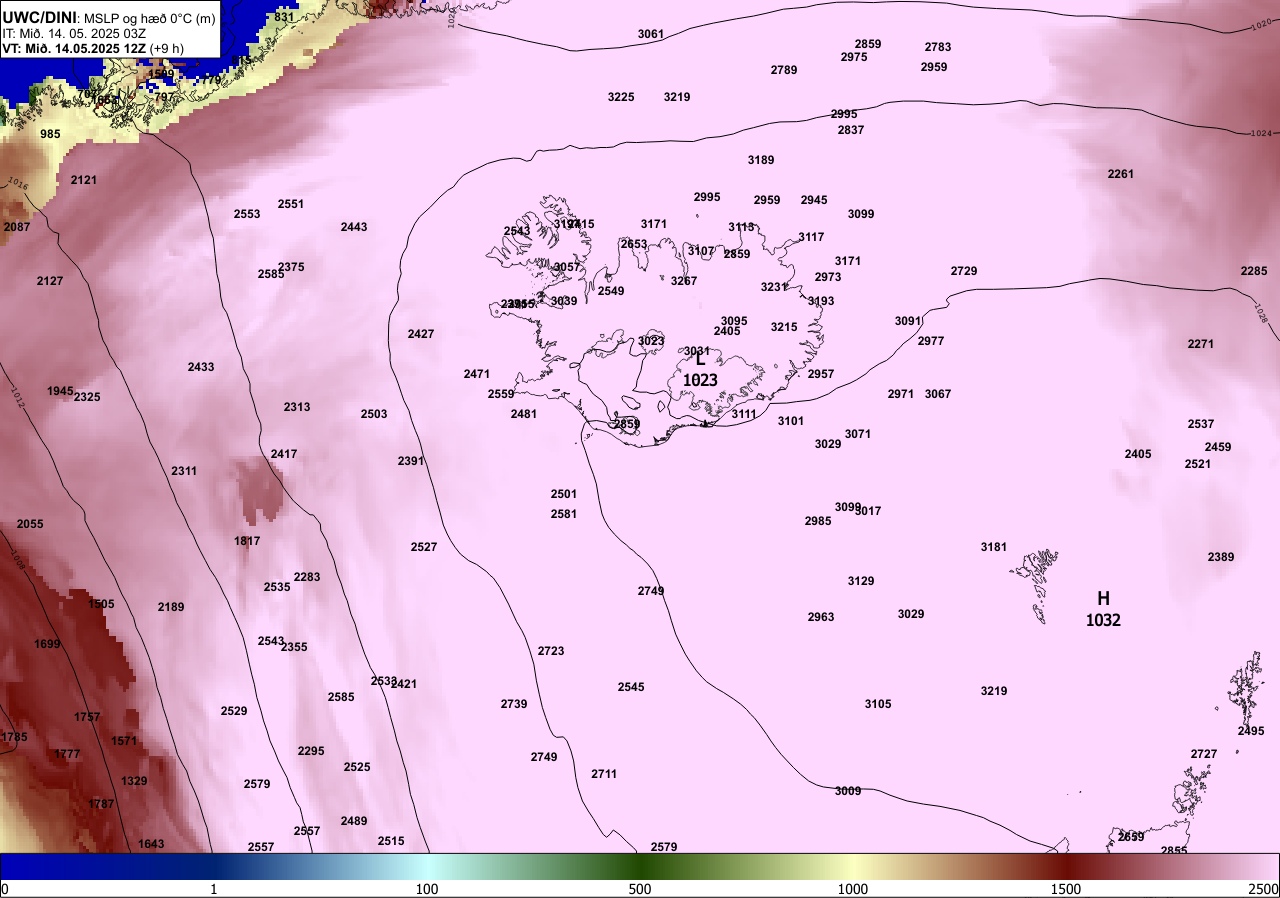Click the map value 2189
Screen dimensions: 1280x898
171,607
